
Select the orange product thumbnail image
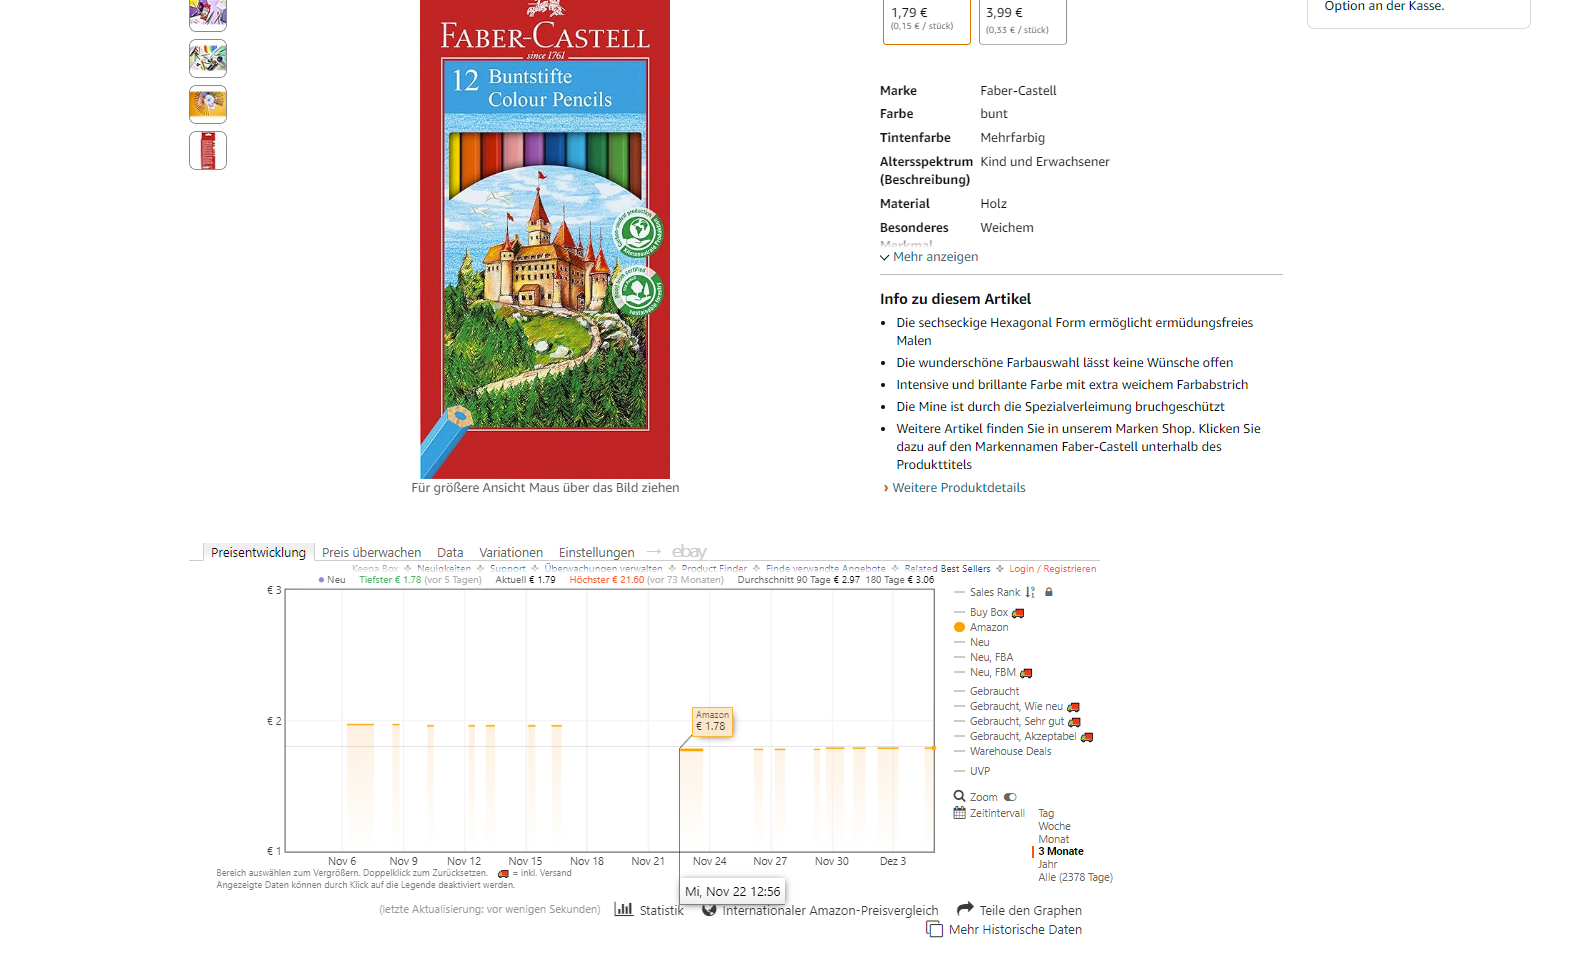pos(208,104)
